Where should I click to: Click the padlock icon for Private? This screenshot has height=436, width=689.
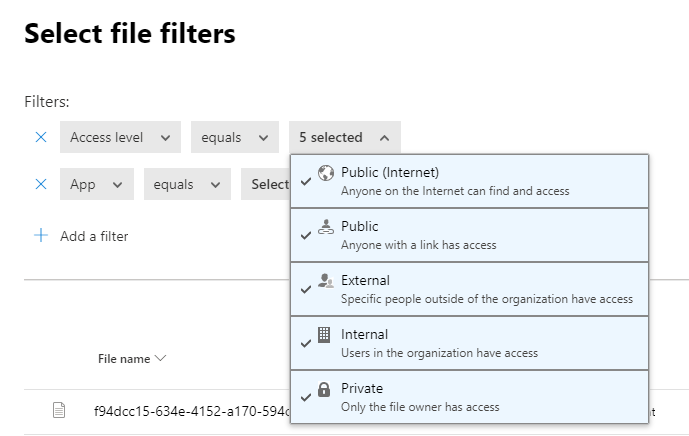tap(324, 389)
